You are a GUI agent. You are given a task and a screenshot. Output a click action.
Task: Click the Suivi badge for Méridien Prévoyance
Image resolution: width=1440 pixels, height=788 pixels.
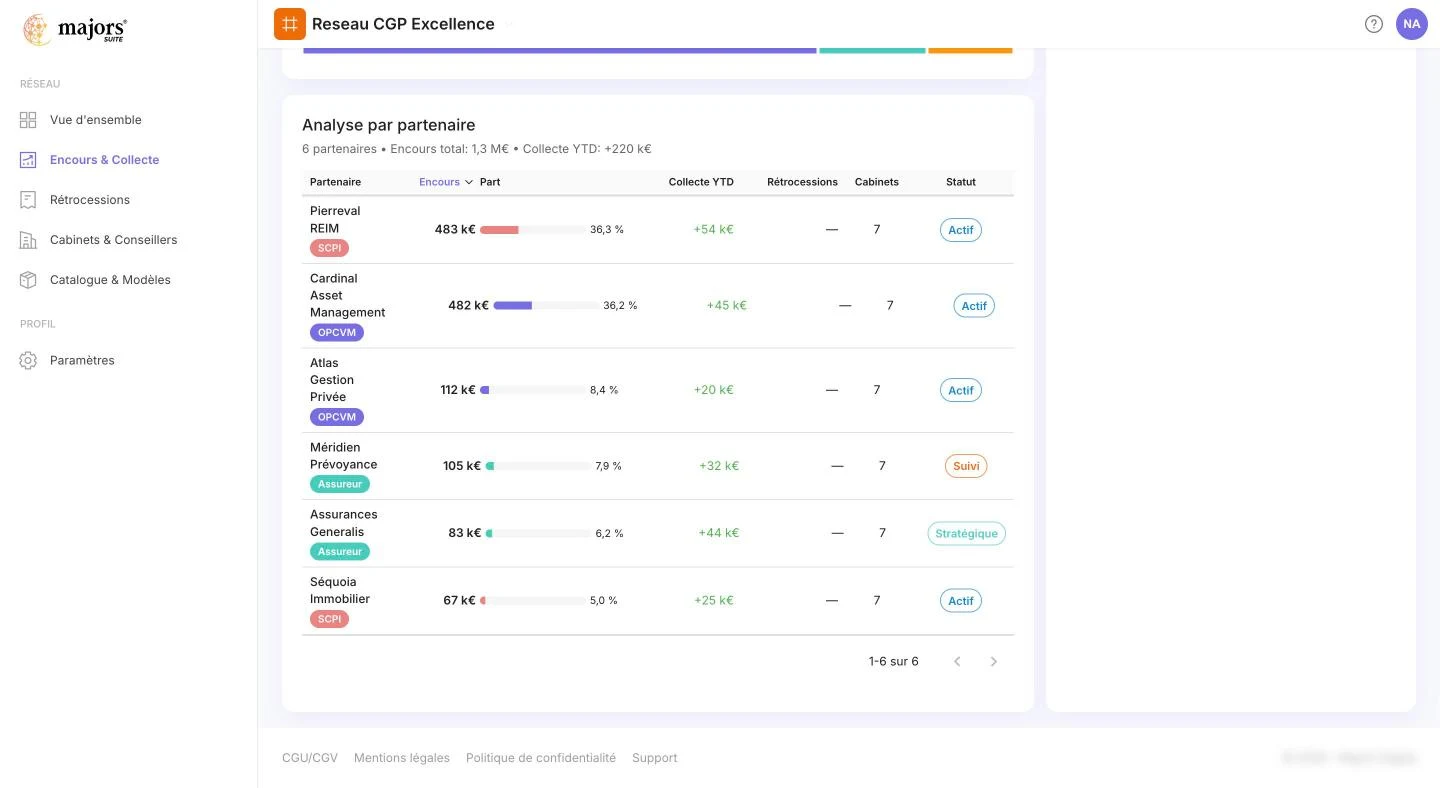click(x=966, y=466)
